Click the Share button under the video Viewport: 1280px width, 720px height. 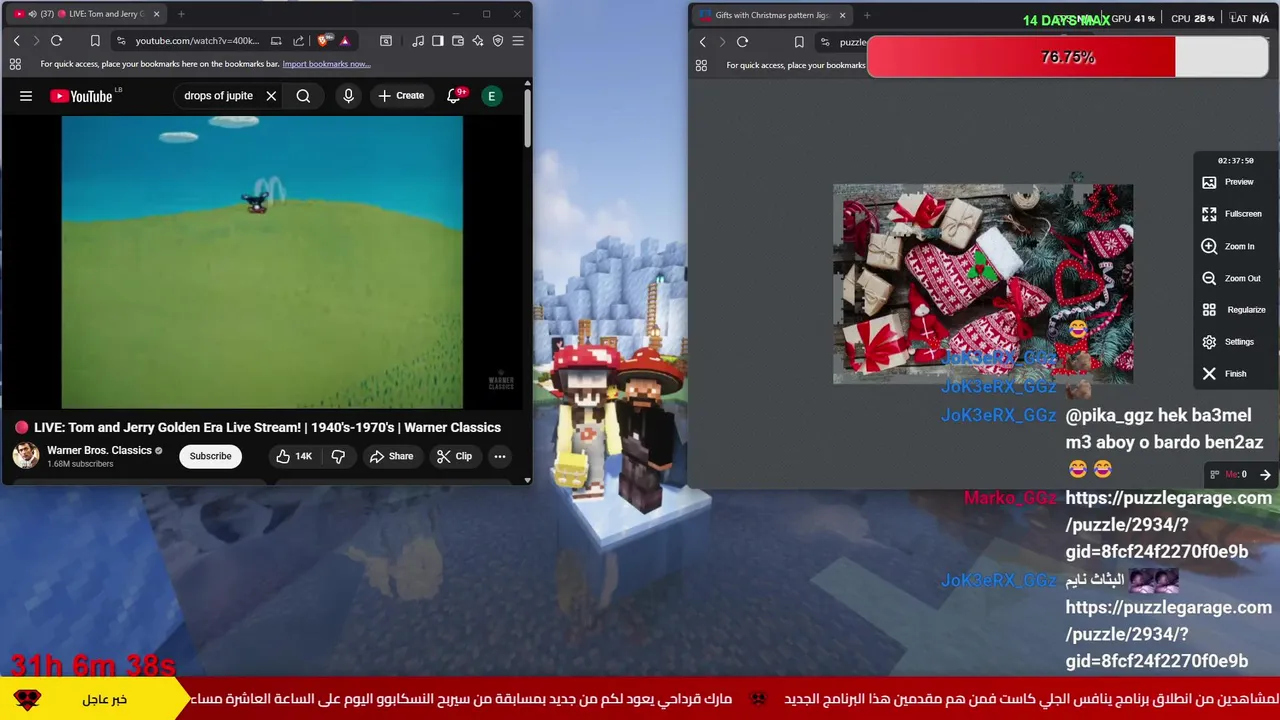[x=391, y=456]
